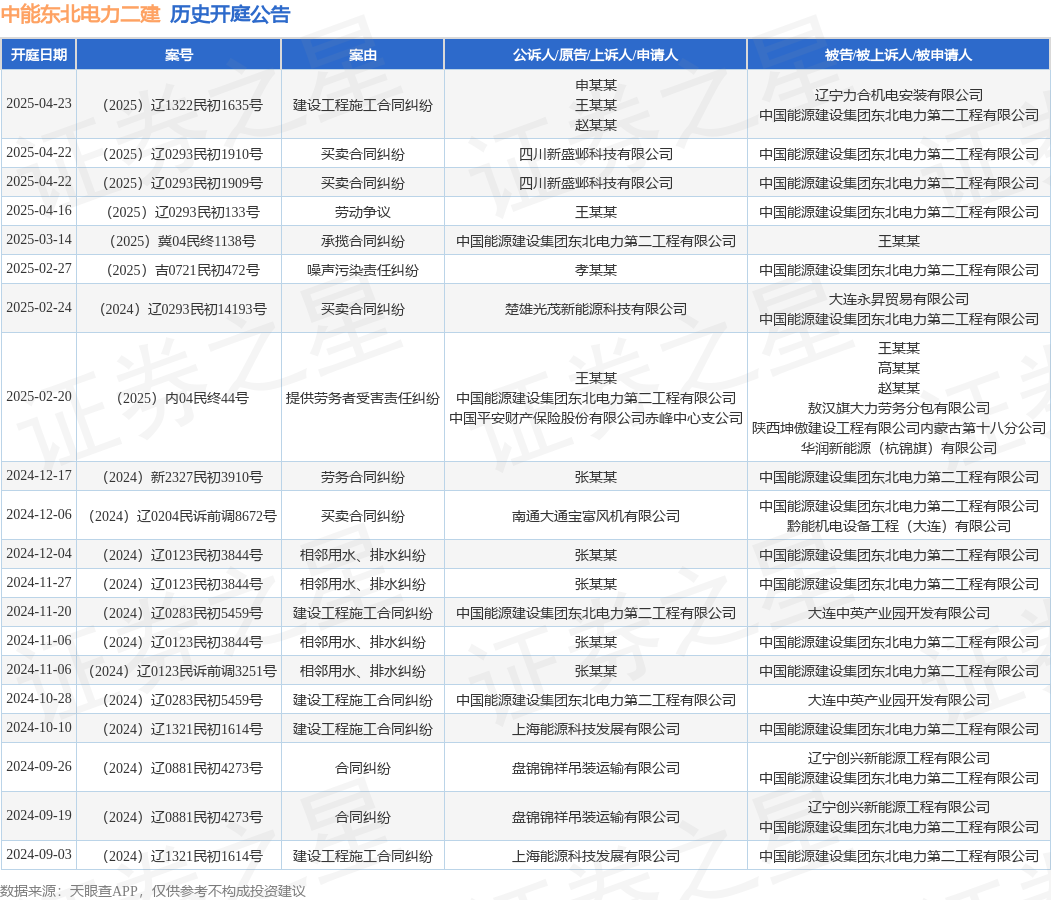Select date cell 2024-12-17
The height and width of the screenshot is (900, 1051).
coord(39,475)
